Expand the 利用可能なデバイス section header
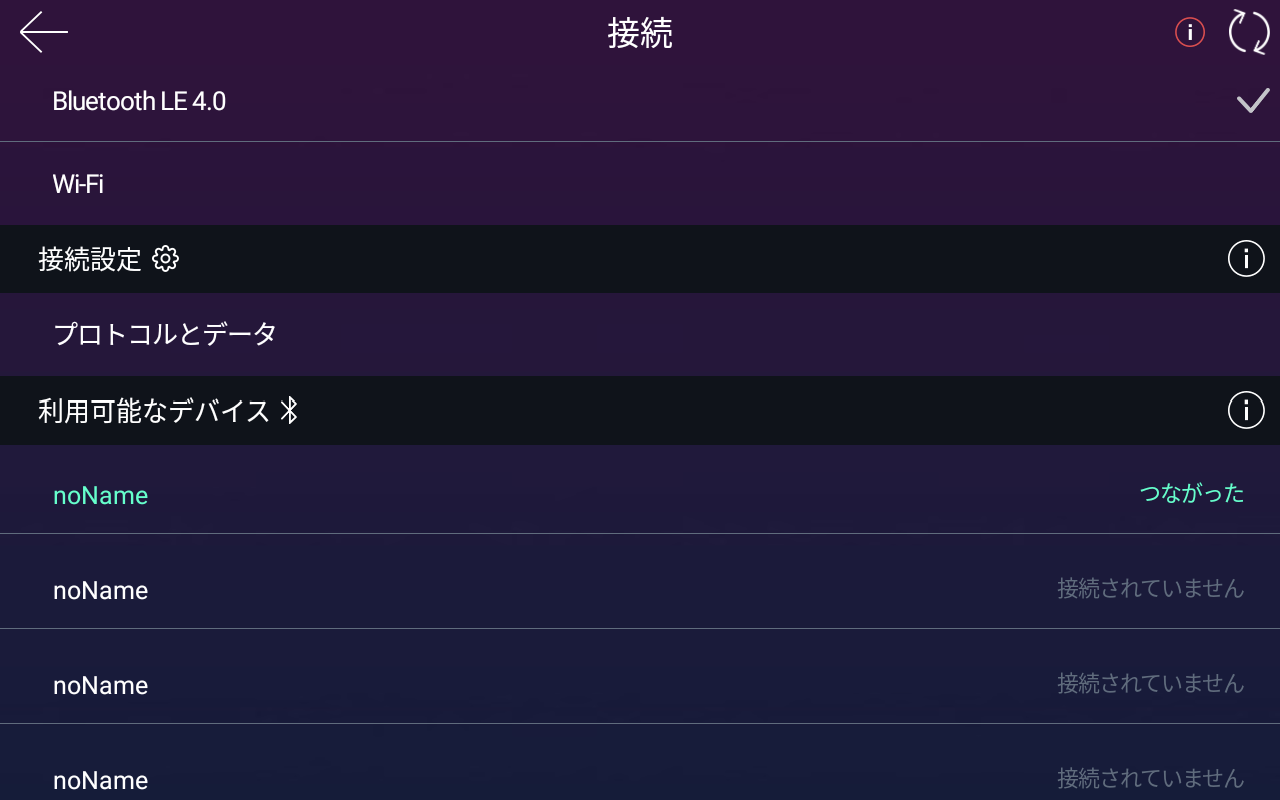Image resolution: width=1280 pixels, height=800 pixels. [x=640, y=410]
